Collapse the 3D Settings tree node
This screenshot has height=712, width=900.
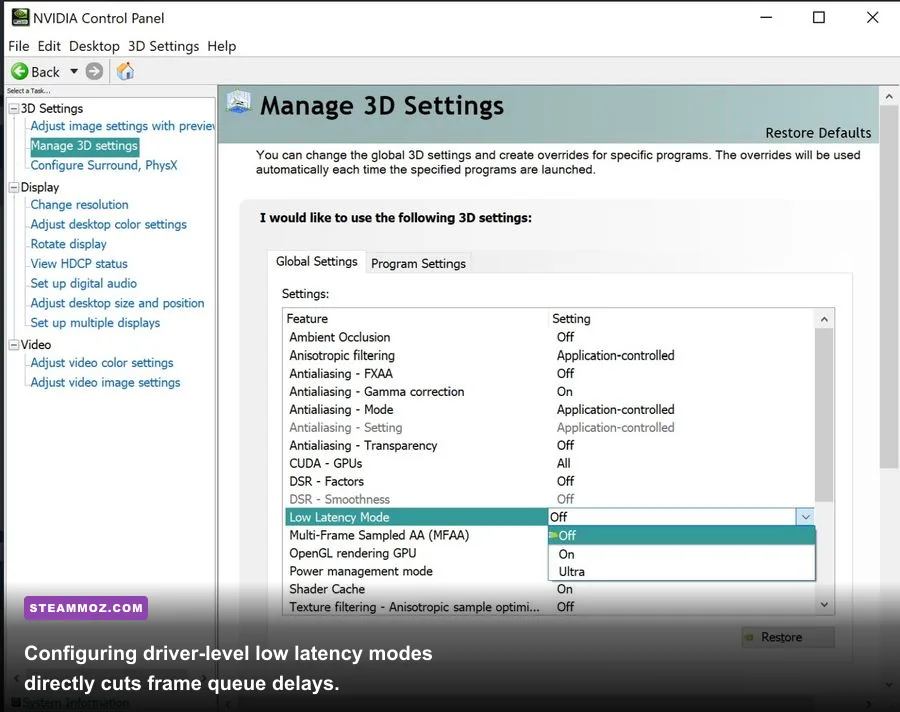pos(14,109)
